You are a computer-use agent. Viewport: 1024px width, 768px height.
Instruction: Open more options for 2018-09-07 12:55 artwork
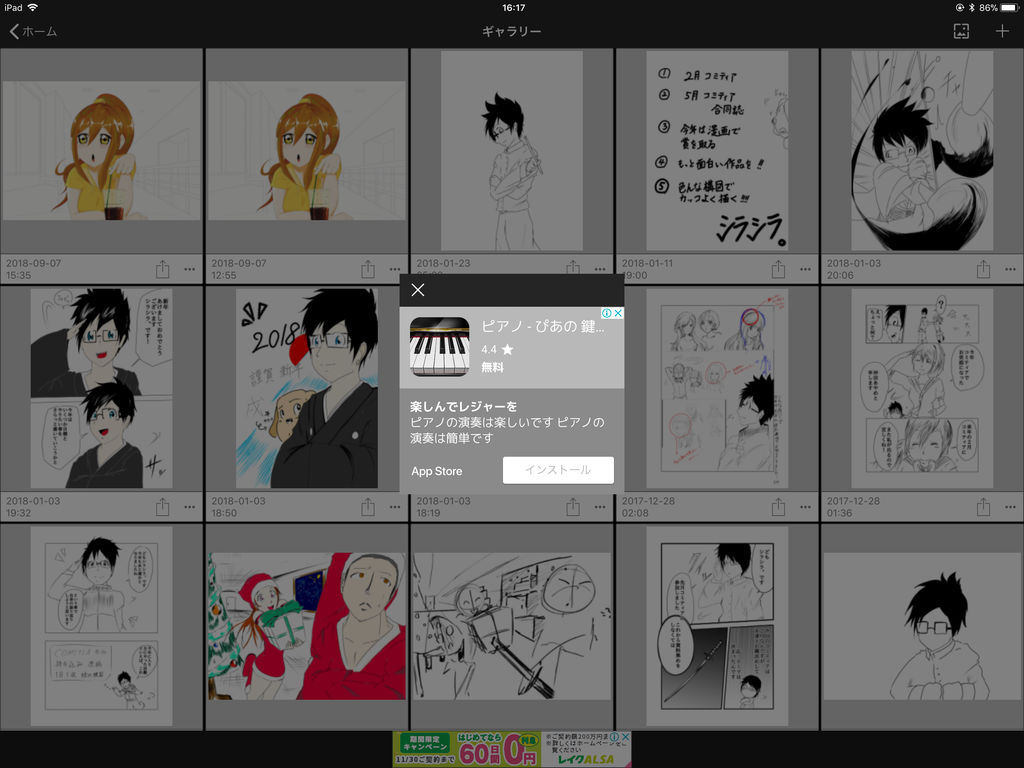[394, 269]
